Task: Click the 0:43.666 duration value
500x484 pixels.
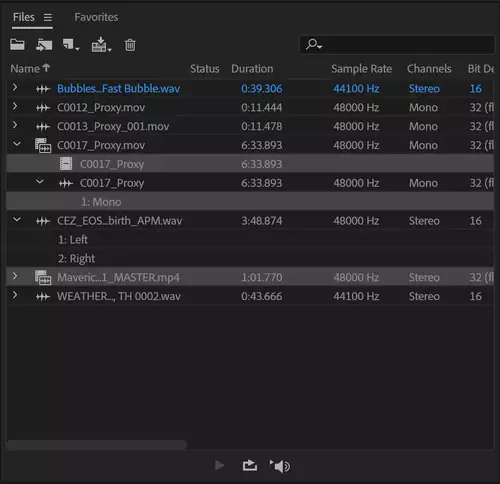Action: coord(262,296)
